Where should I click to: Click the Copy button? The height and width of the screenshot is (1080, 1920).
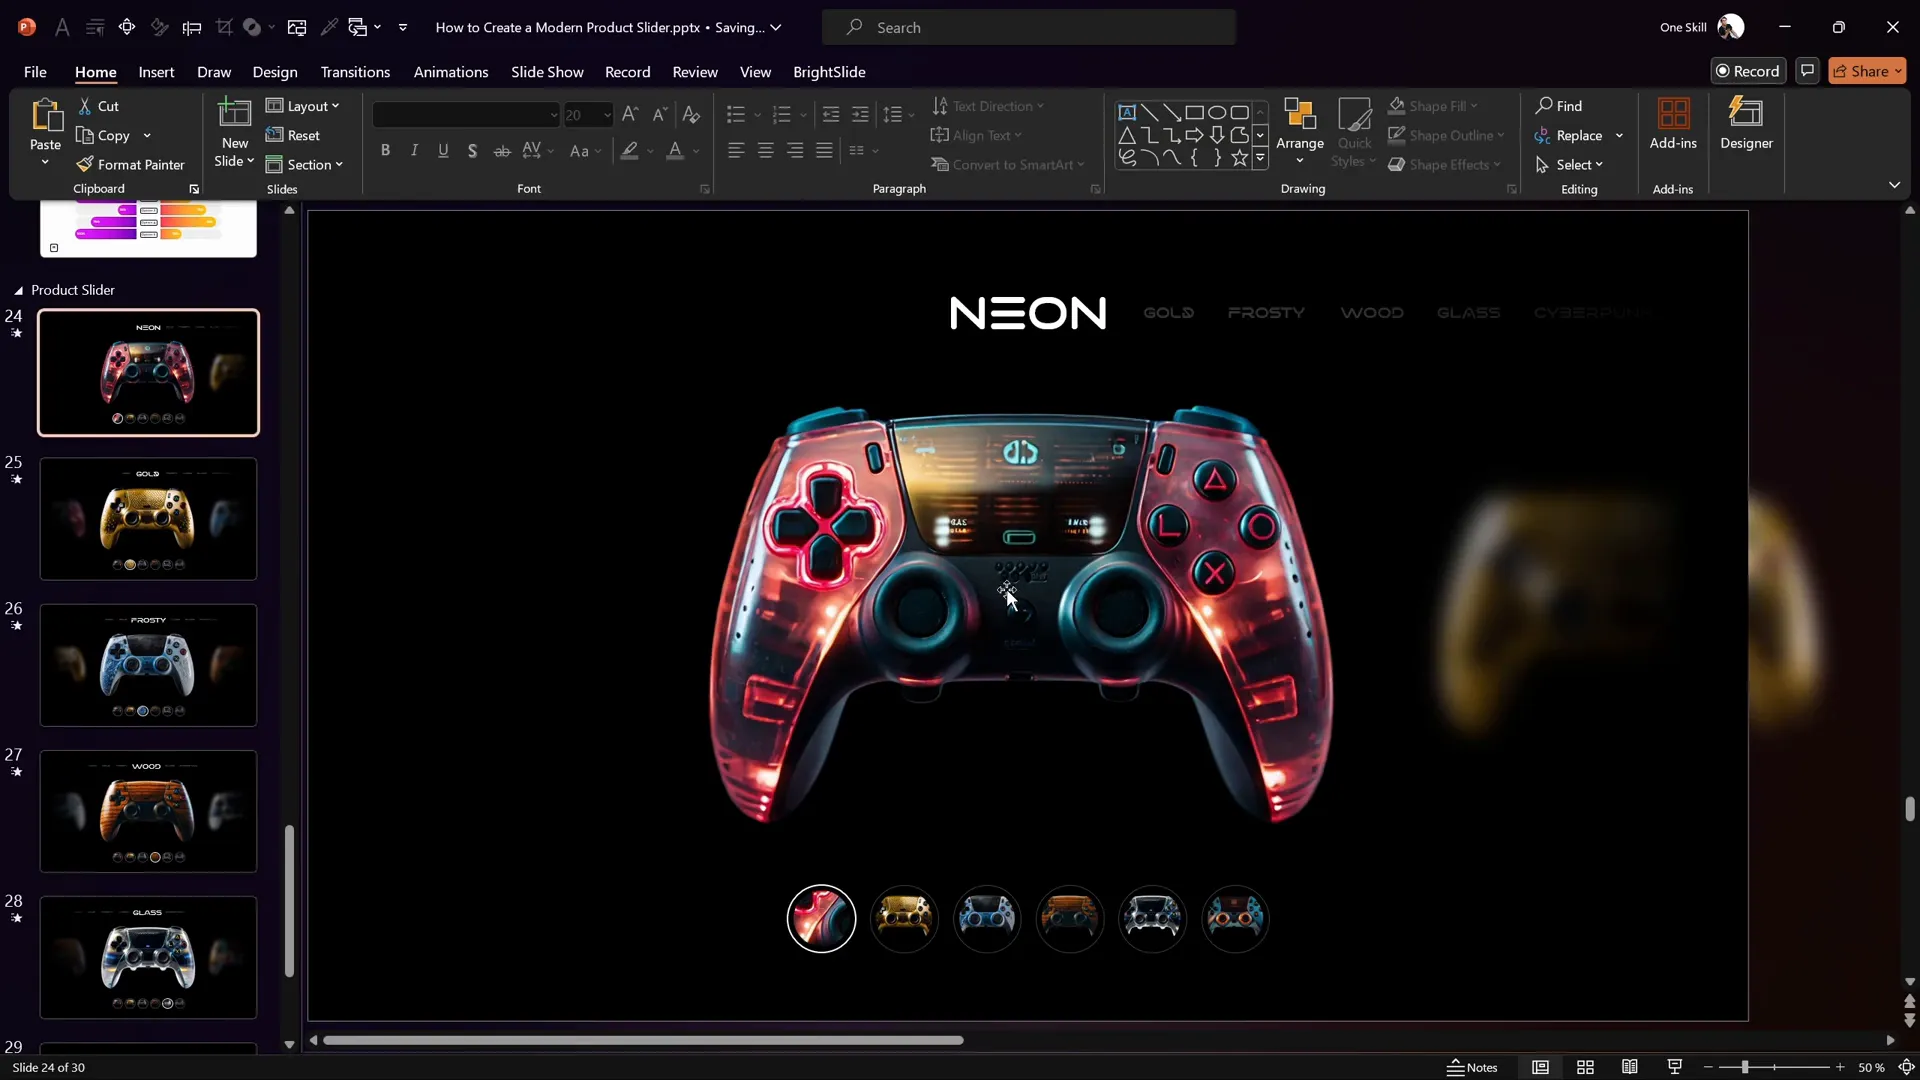[x=104, y=136]
